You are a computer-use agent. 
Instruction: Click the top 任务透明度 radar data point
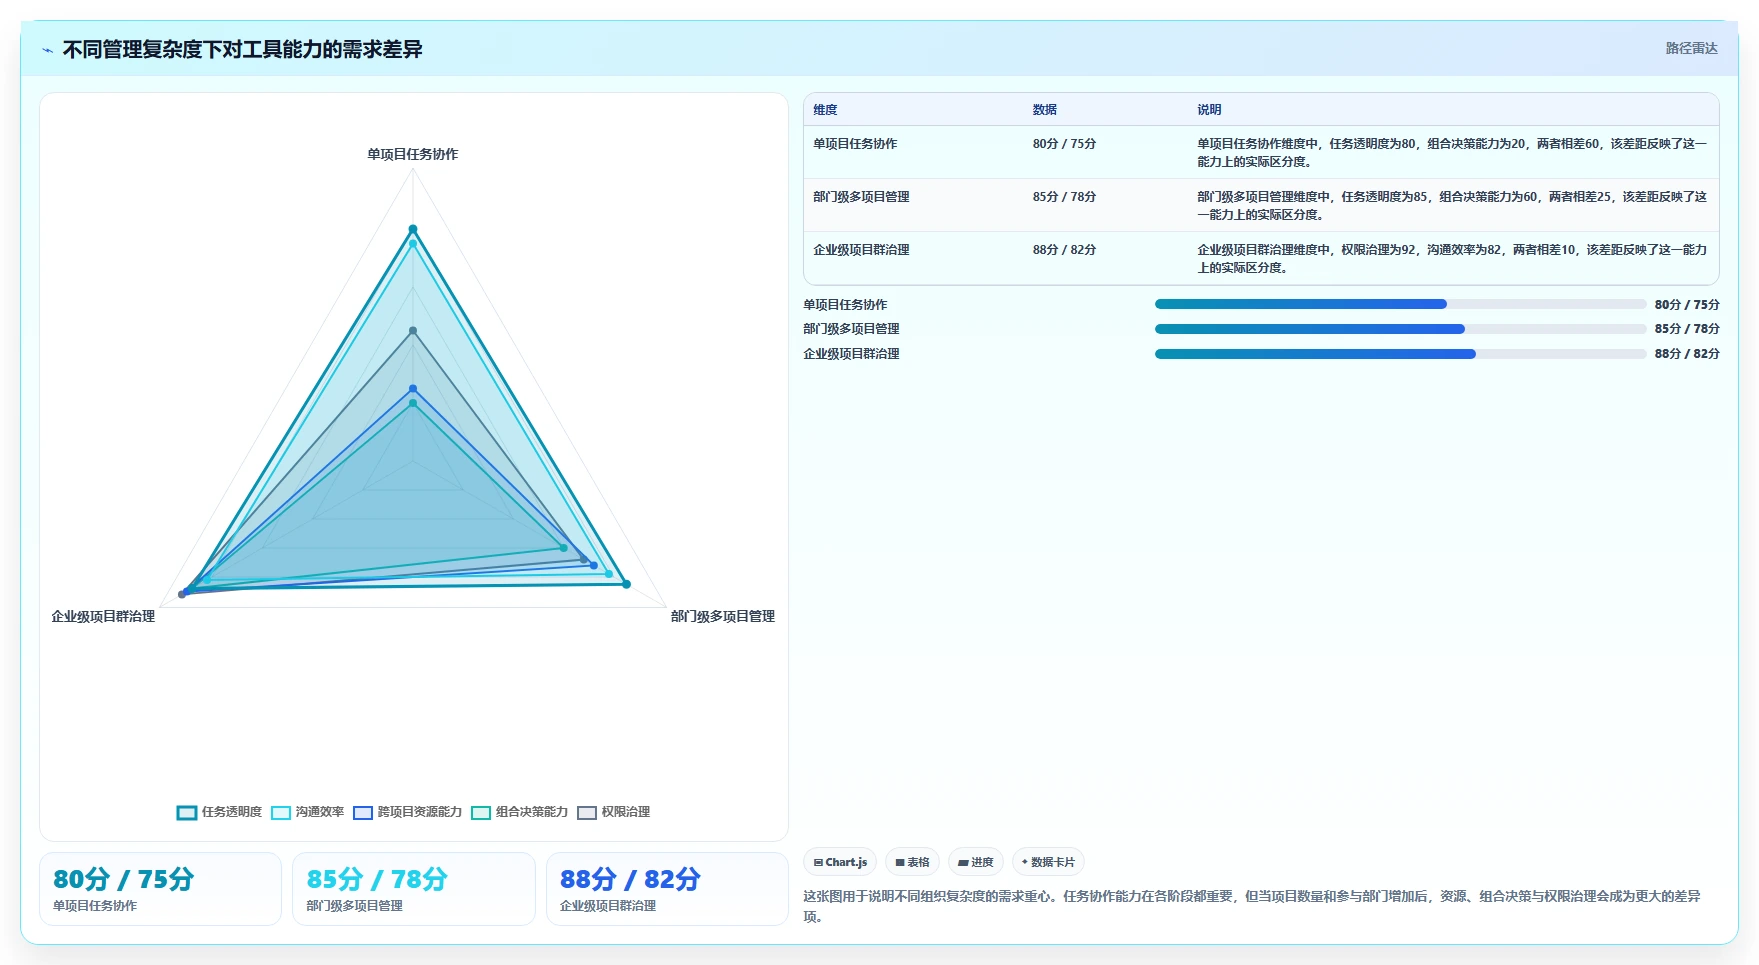click(x=412, y=229)
